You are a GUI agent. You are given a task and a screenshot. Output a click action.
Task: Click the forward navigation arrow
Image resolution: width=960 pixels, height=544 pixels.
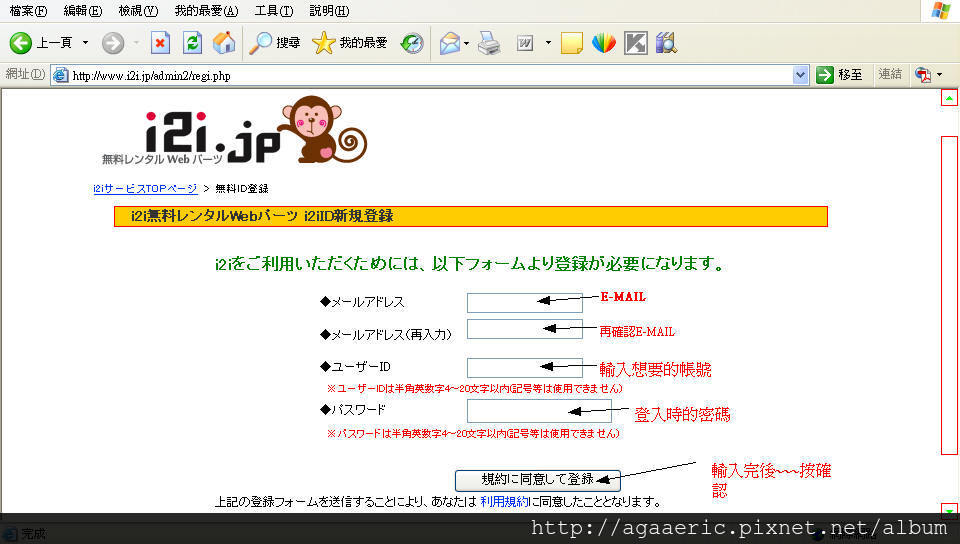click(x=113, y=43)
